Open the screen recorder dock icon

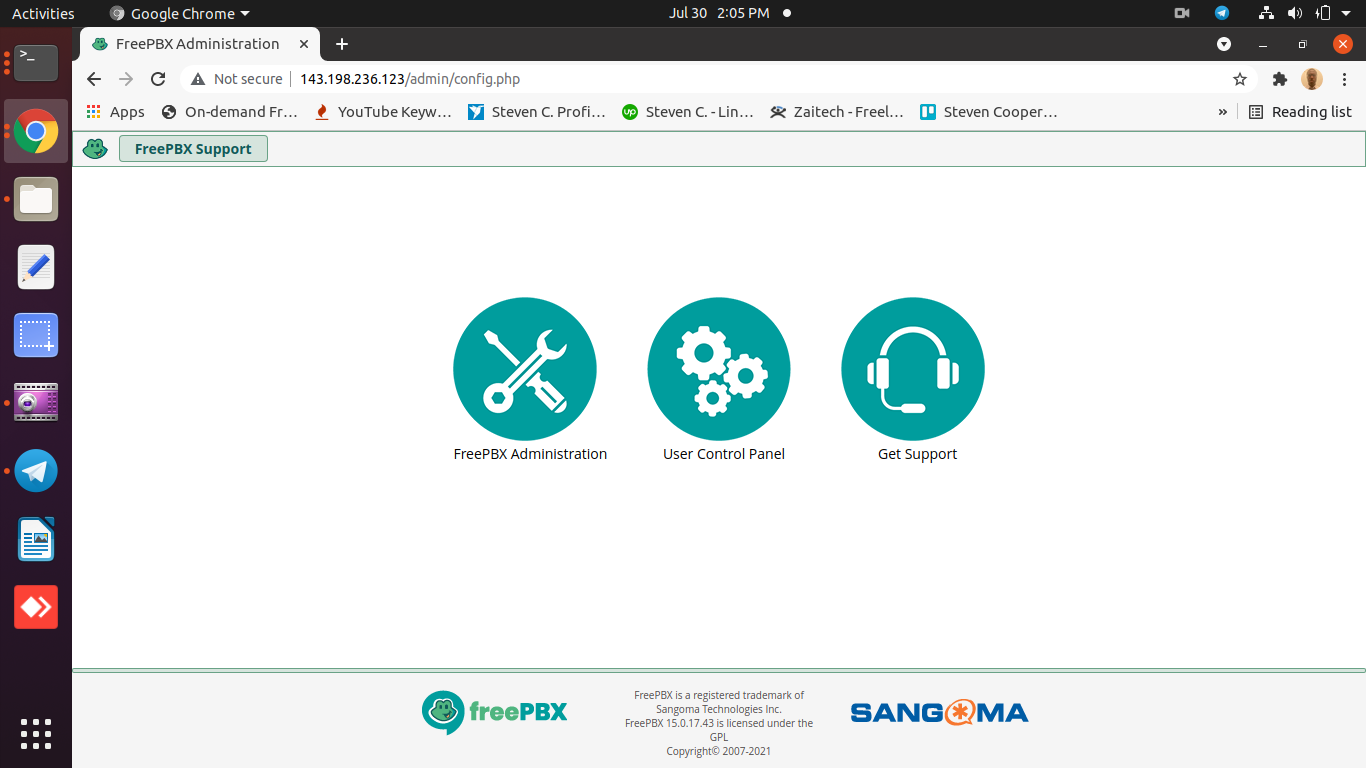36,403
